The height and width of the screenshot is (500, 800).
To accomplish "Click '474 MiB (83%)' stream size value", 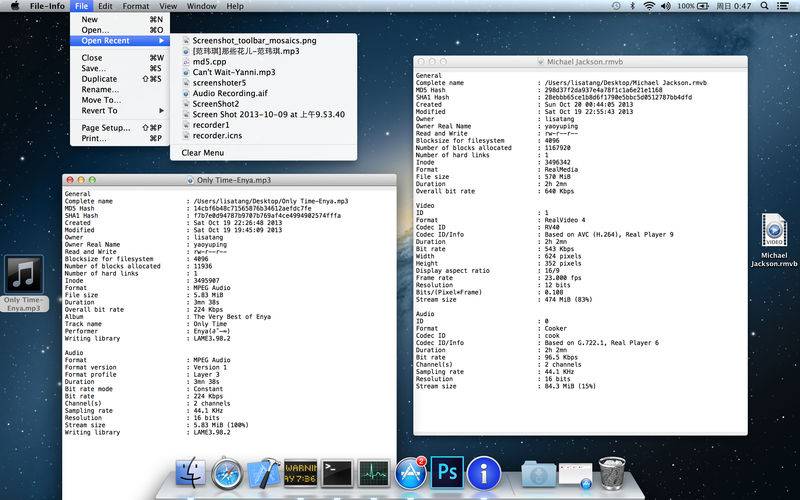I will (568, 299).
